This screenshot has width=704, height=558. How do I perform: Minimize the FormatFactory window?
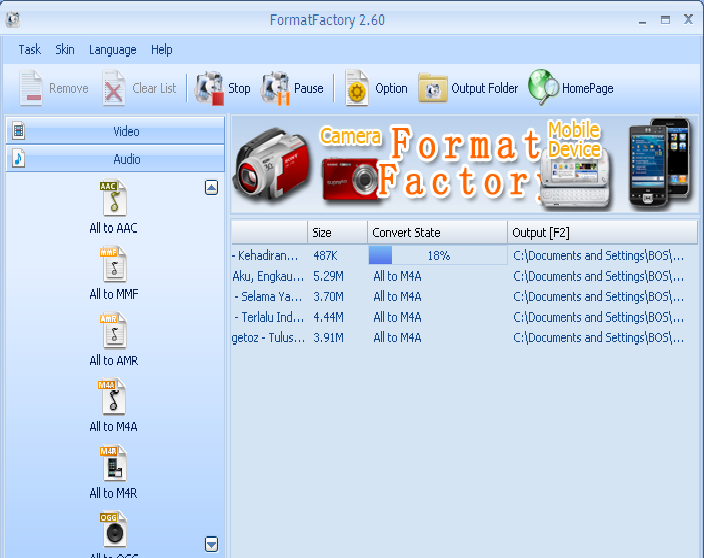click(x=642, y=20)
